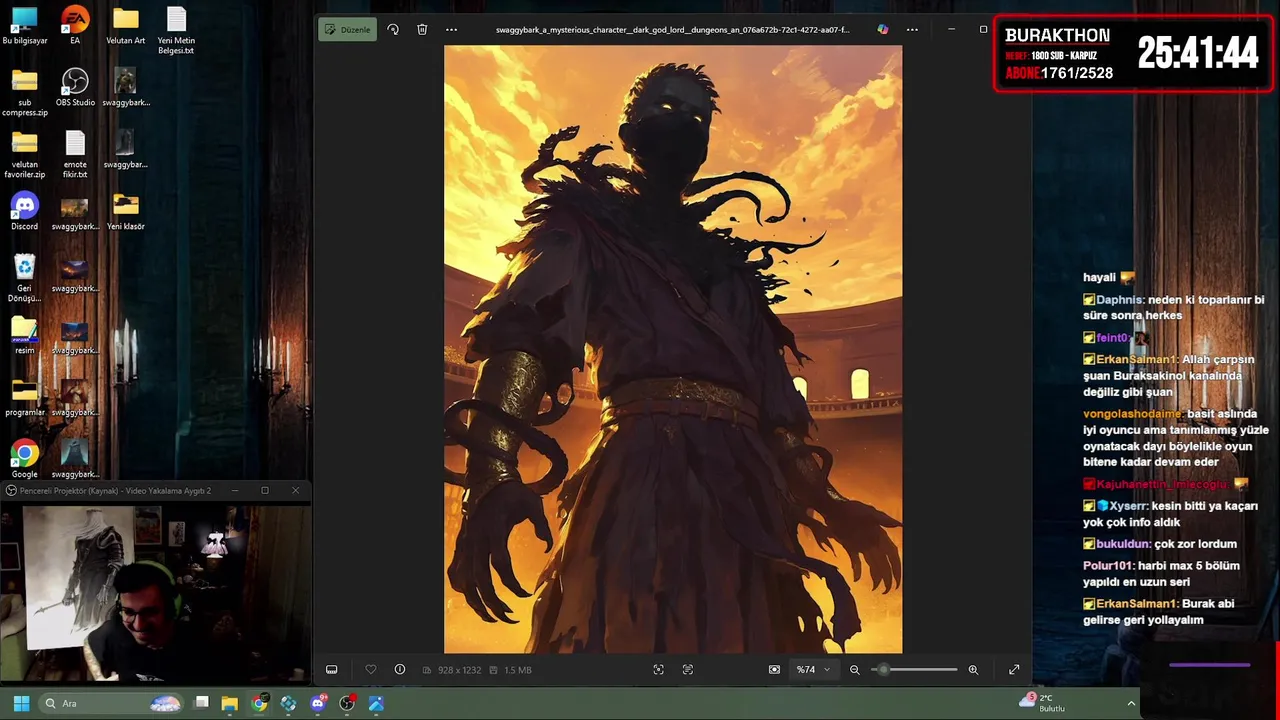Click the 928 x 1232 dimensions text
1280x720 pixels.
(459, 670)
